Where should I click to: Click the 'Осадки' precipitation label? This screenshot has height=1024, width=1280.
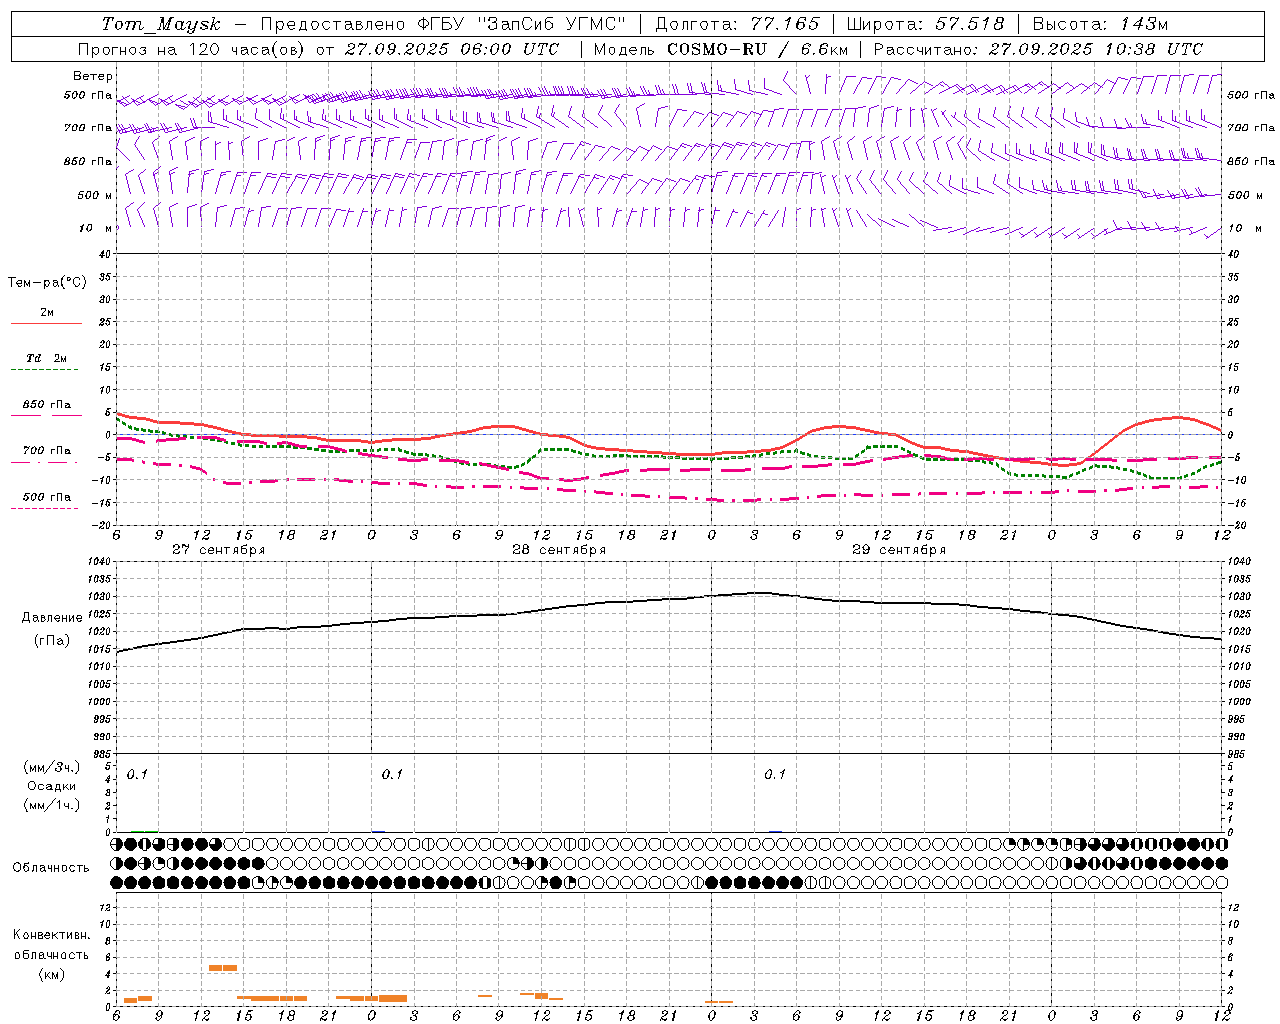[x=51, y=786]
